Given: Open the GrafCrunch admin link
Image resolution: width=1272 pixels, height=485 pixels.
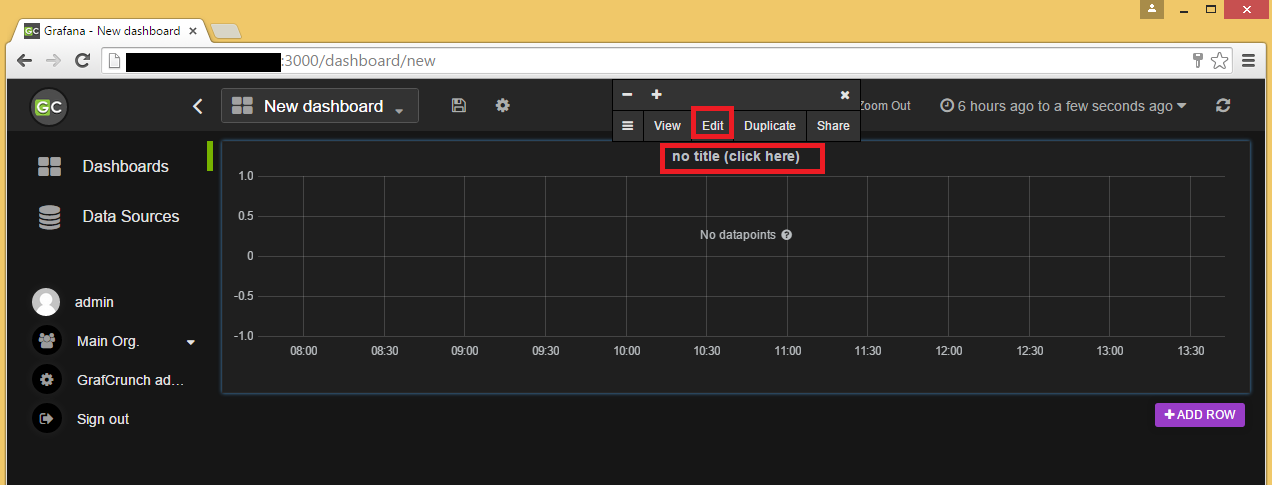Looking at the screenshot, I should pyautogui.click(x=131, y=380).
